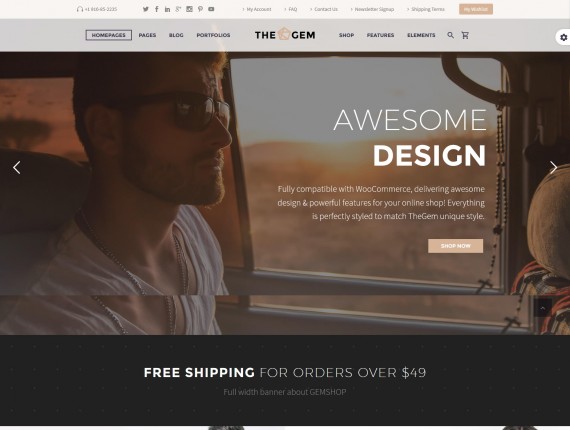Open the Twitter social icon

click(146, 9)
